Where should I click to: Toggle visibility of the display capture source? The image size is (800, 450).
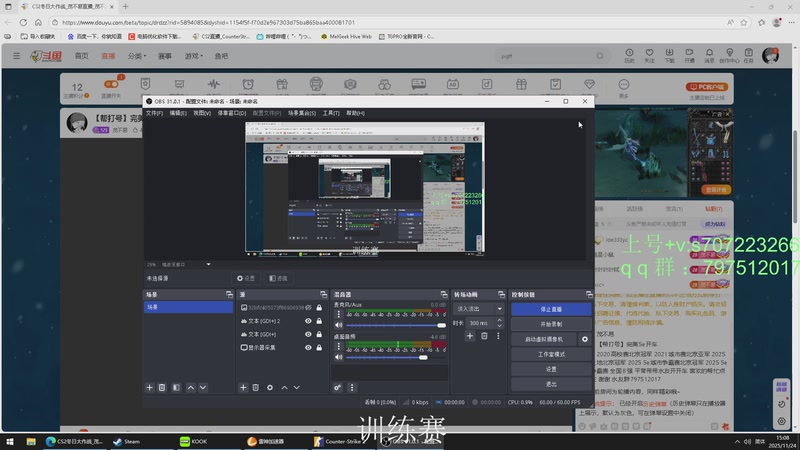[308, 347]
